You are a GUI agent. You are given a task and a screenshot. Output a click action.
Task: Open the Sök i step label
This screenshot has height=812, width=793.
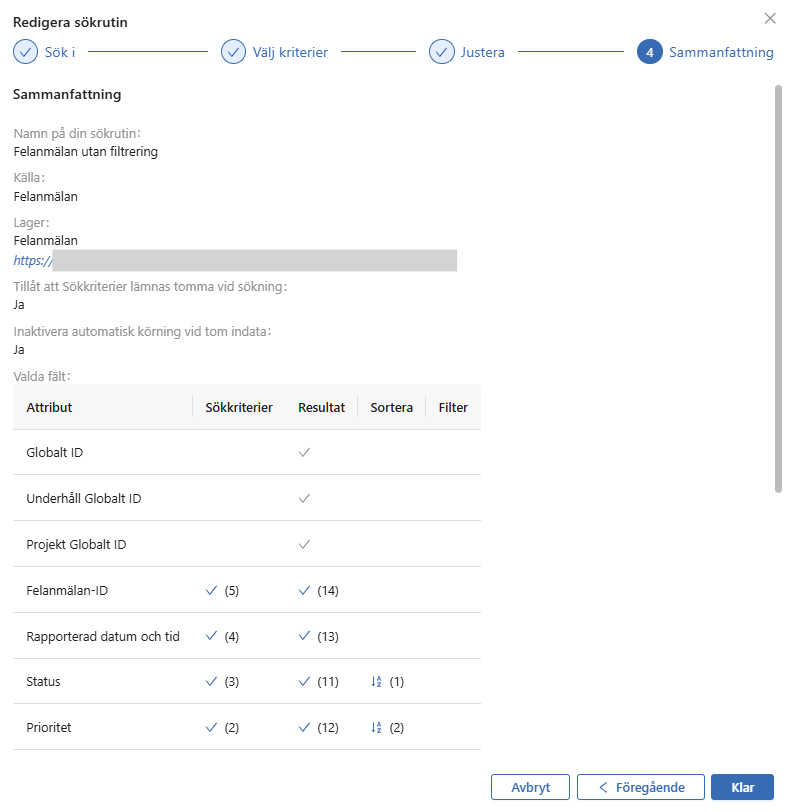pyautogui.click(x=60, y=52)
